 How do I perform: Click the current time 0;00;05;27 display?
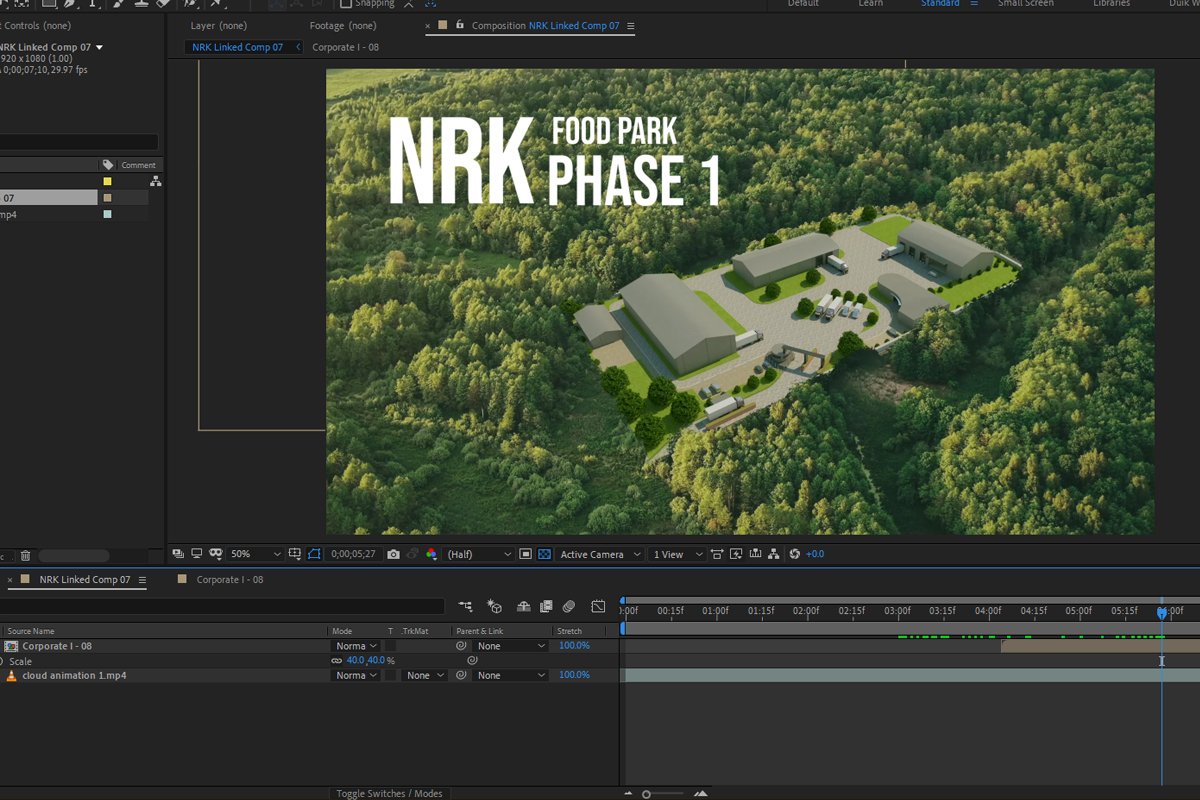(355, 554)
